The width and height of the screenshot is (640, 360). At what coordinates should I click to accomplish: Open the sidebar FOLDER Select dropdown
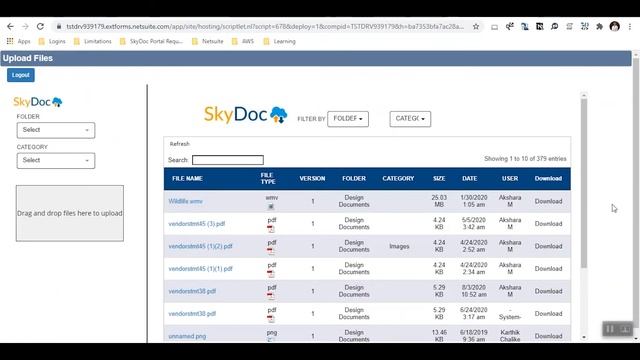[56, 130]
